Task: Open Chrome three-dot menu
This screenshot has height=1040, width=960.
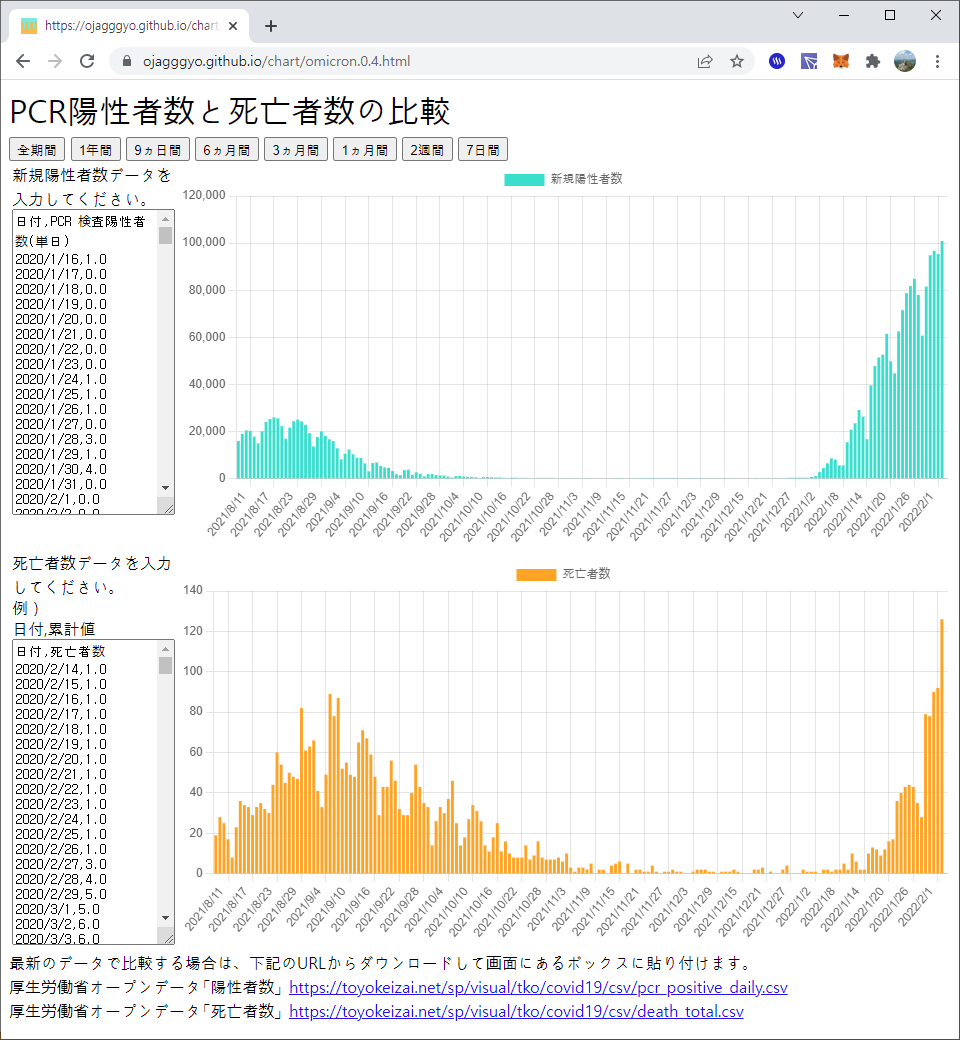Action: [x=937, y=62]
